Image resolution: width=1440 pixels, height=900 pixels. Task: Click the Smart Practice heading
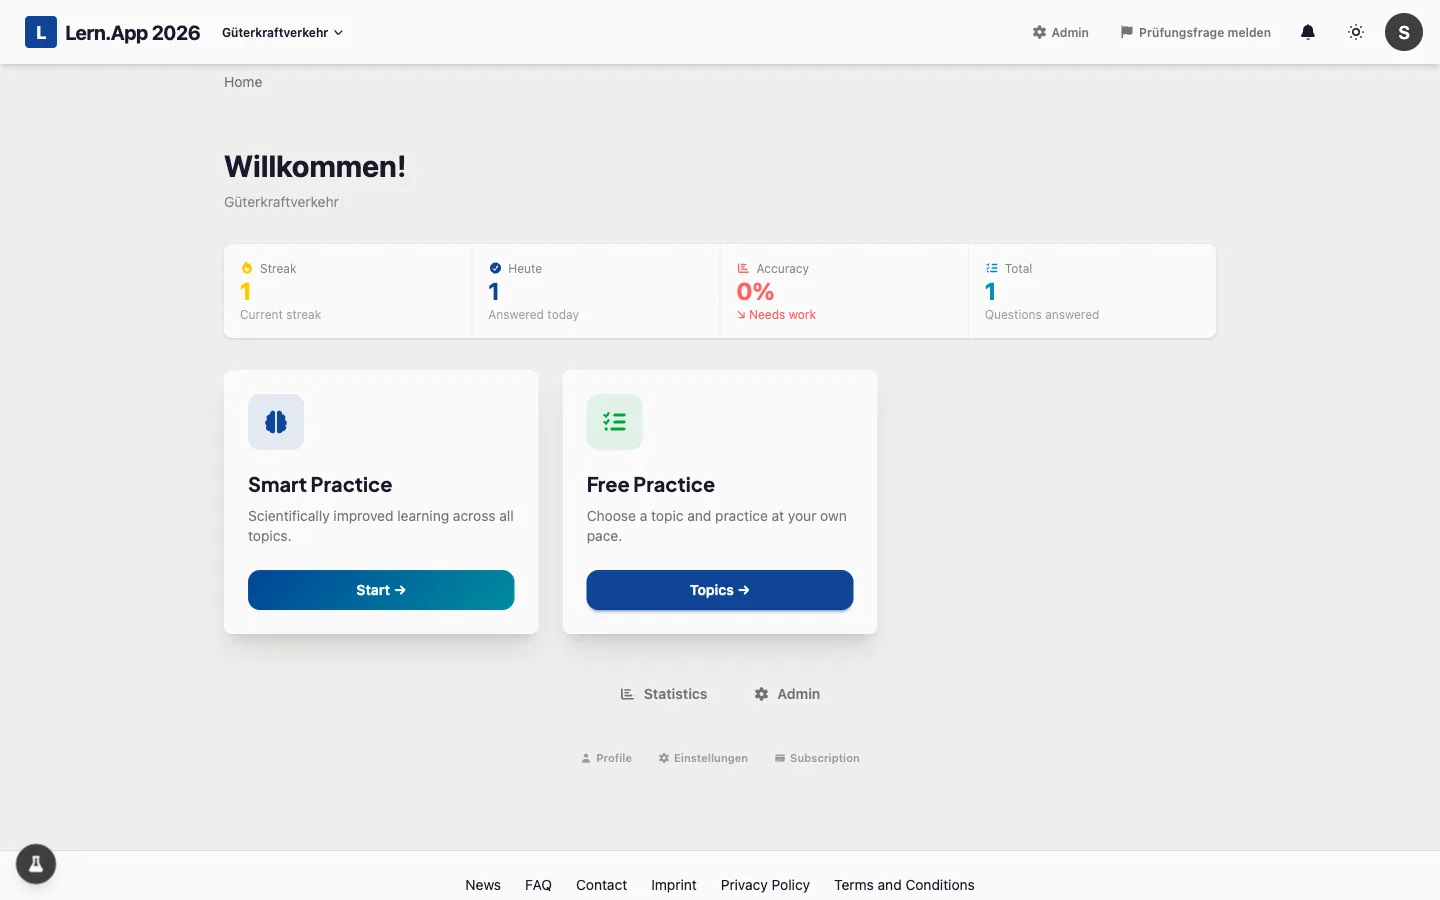coord(320,485)
